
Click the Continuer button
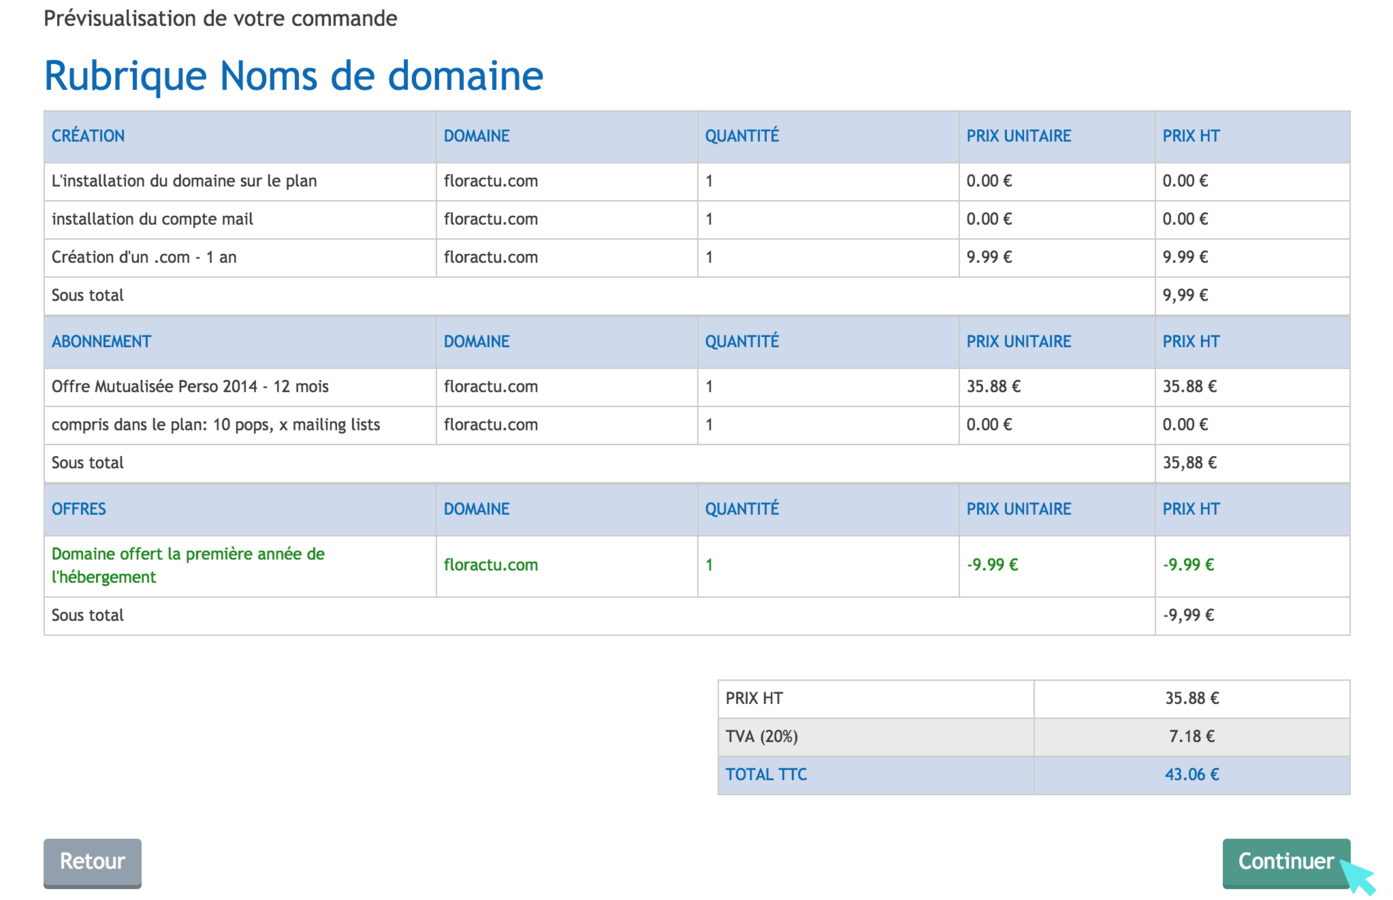[1286, 862]
